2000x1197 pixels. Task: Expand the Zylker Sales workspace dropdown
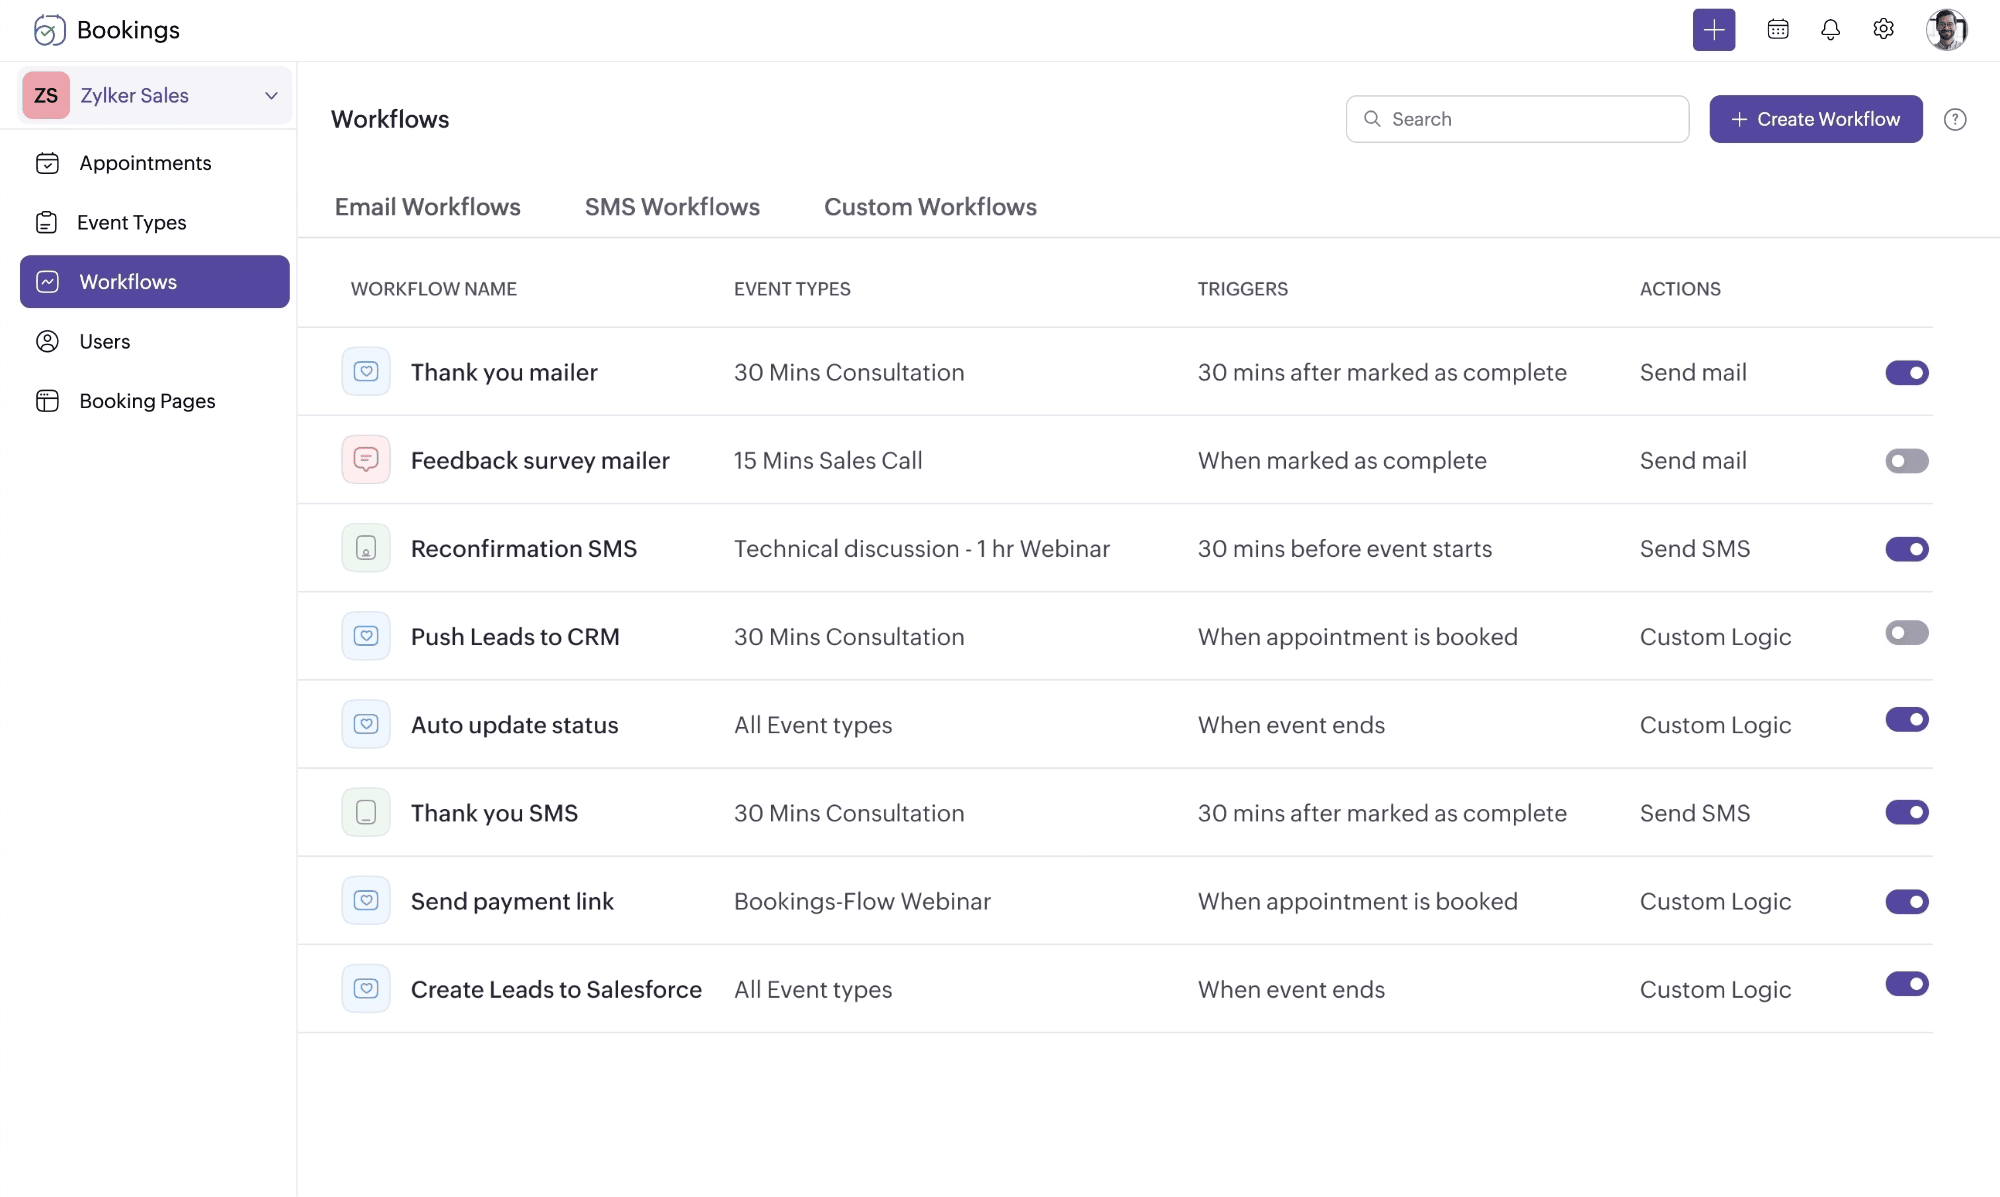click(271, 95)
